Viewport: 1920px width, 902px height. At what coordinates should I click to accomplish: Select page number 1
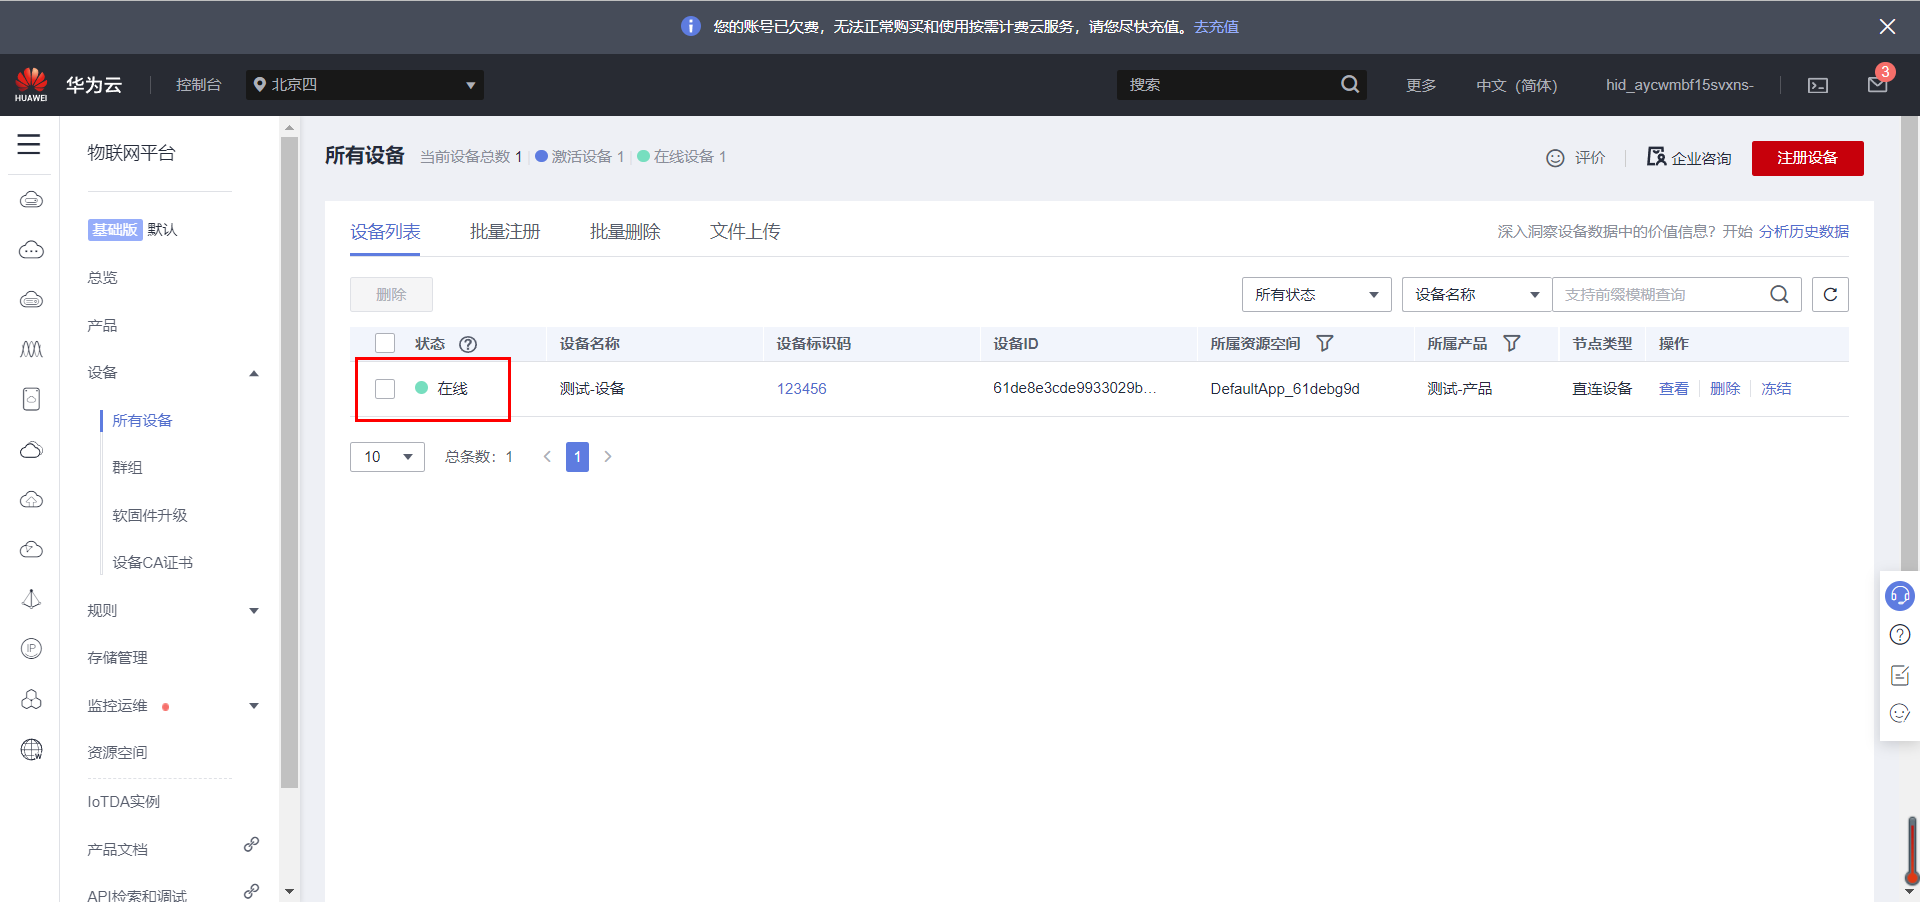click(577, 457)
